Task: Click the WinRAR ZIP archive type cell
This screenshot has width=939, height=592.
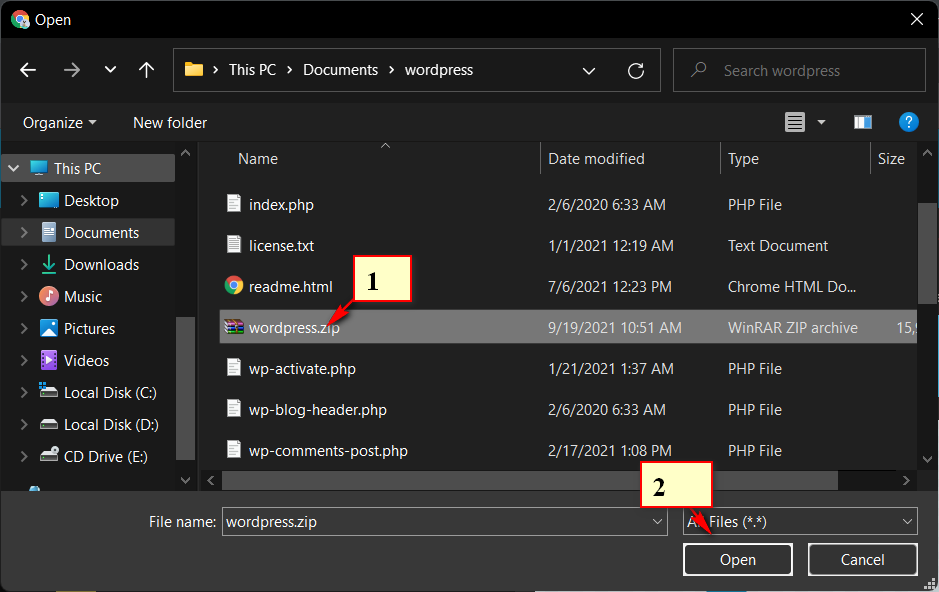Action: [x=792, y=327]
